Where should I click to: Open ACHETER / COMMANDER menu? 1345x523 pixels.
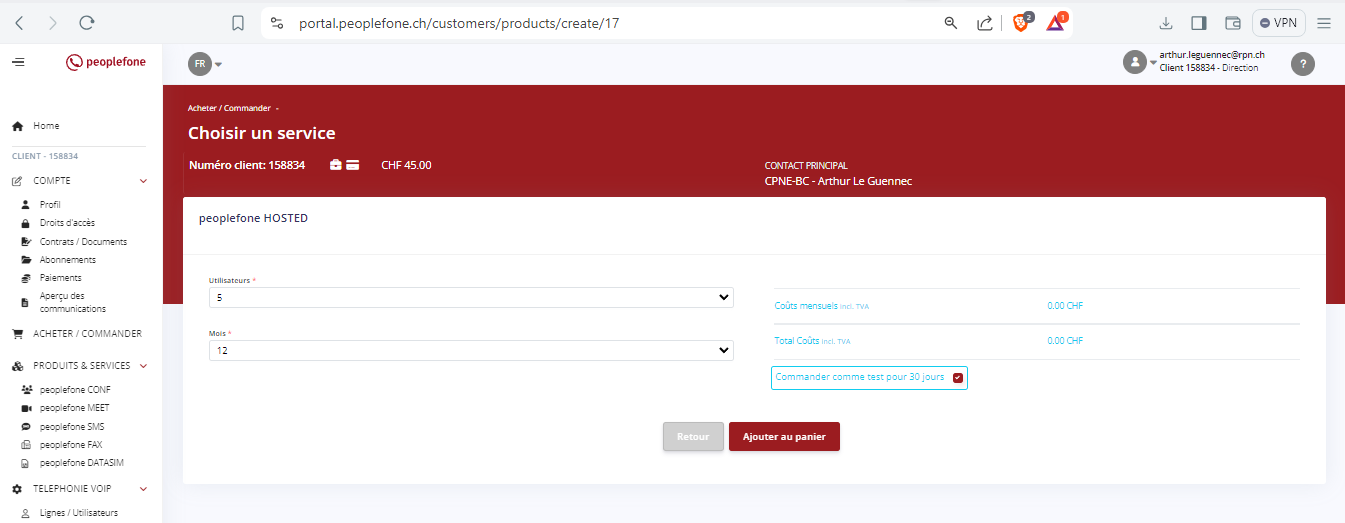tap(87, 334)
